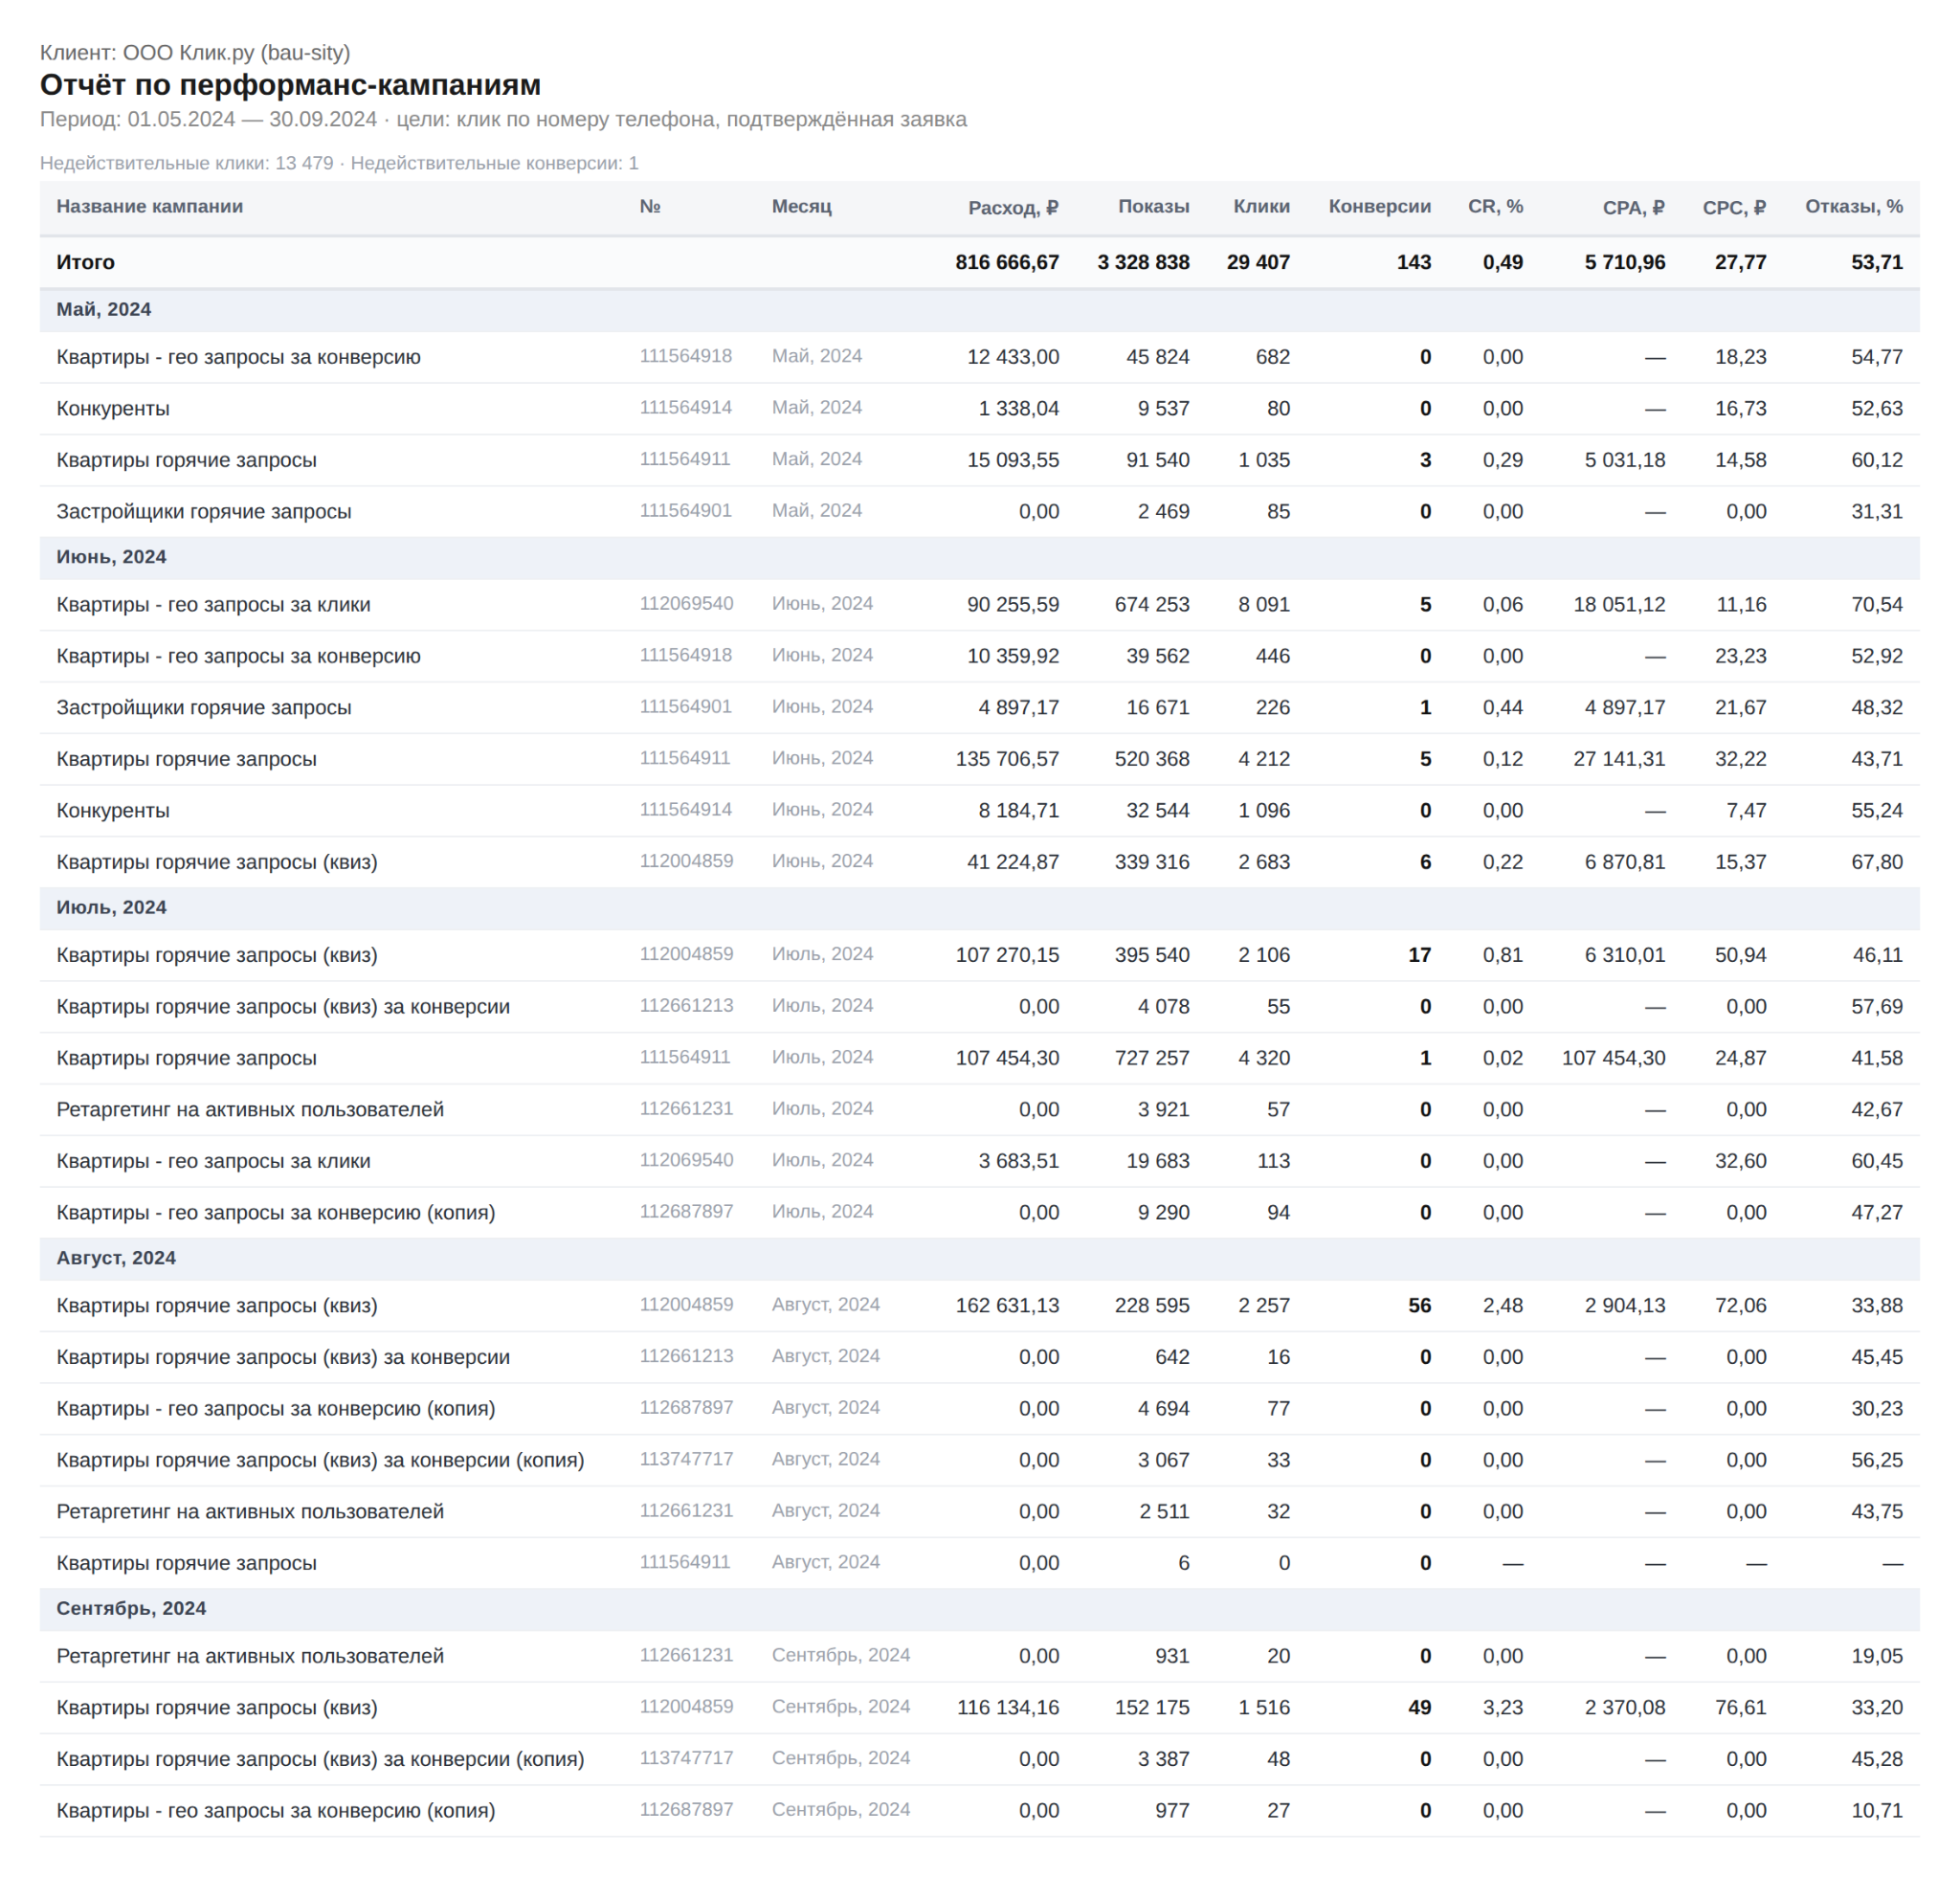Click the "Конверсии" column header

click(x=1379, y=206)
